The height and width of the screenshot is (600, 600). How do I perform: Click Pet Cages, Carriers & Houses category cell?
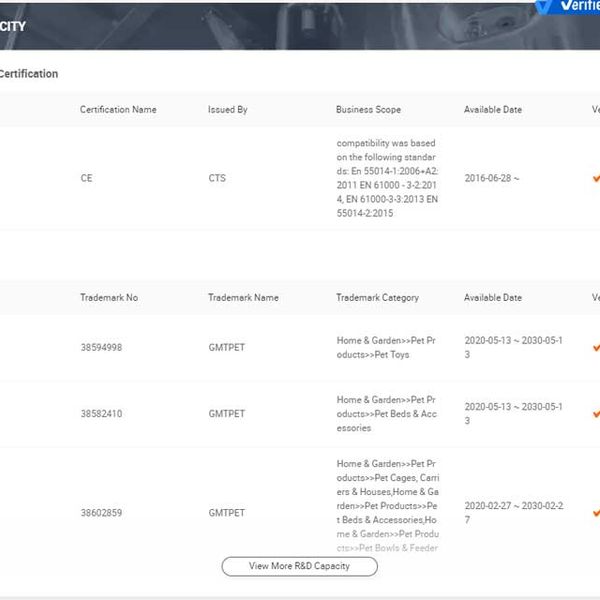click(388, 505)
